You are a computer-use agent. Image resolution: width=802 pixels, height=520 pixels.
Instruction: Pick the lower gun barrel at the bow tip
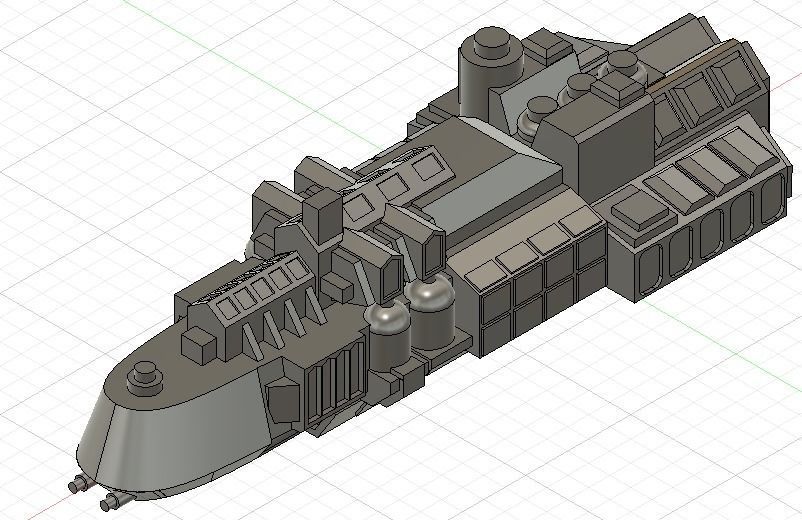click(x=113, y=502)
